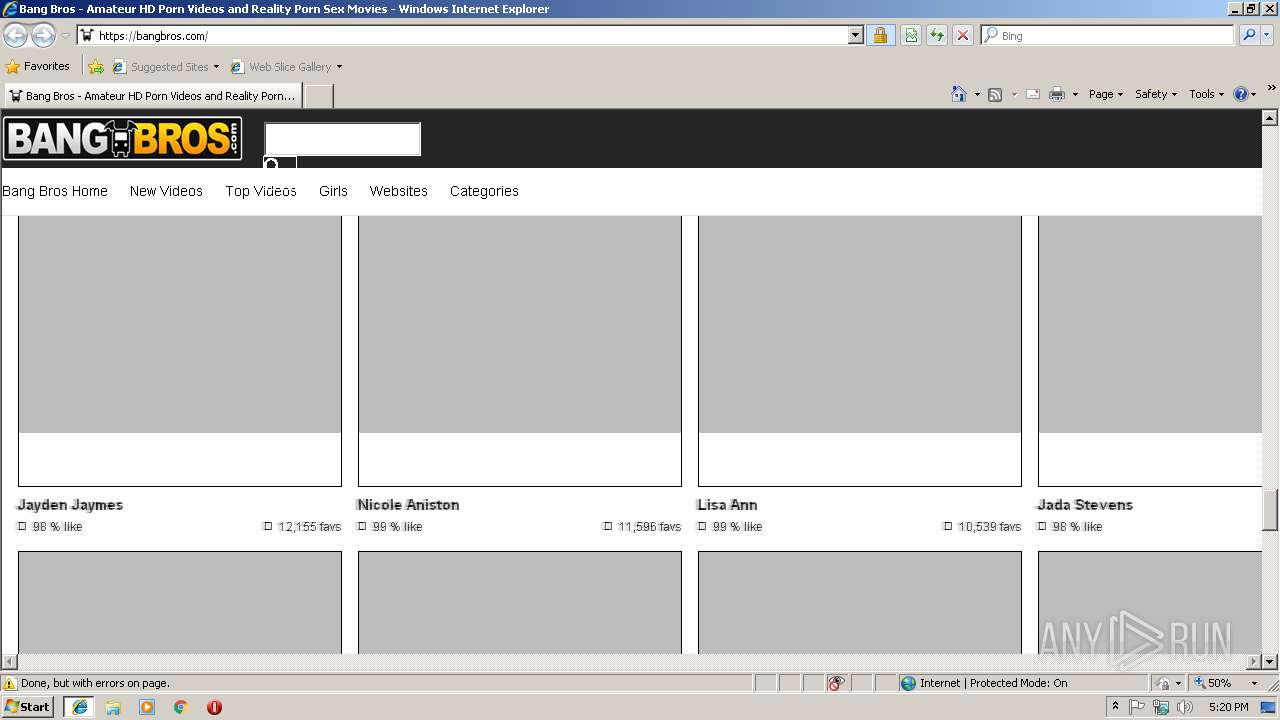The height and width of the screenshot is (720, 1280).
Task: Click the site logo in the header
Action: 122,139
